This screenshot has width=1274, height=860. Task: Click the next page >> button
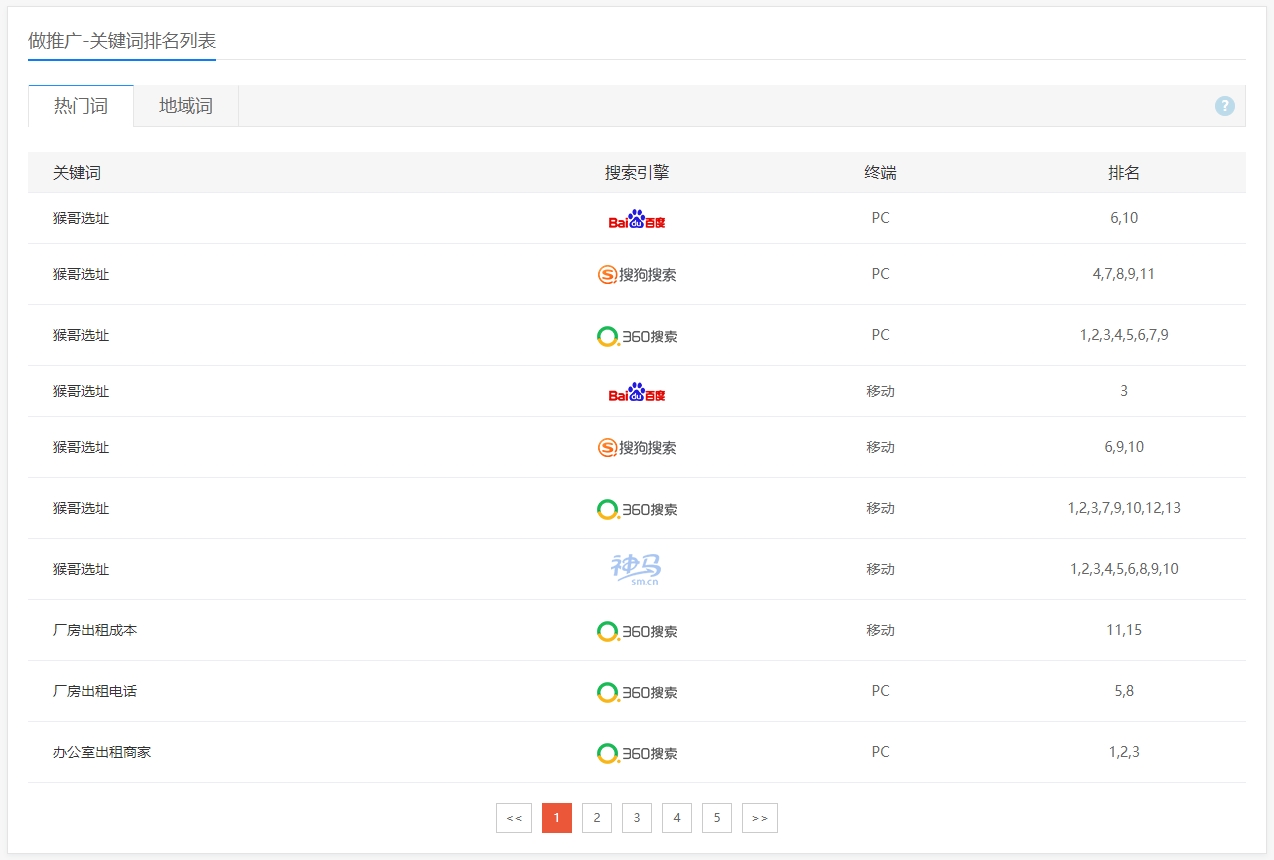click(x=760, y=818)
